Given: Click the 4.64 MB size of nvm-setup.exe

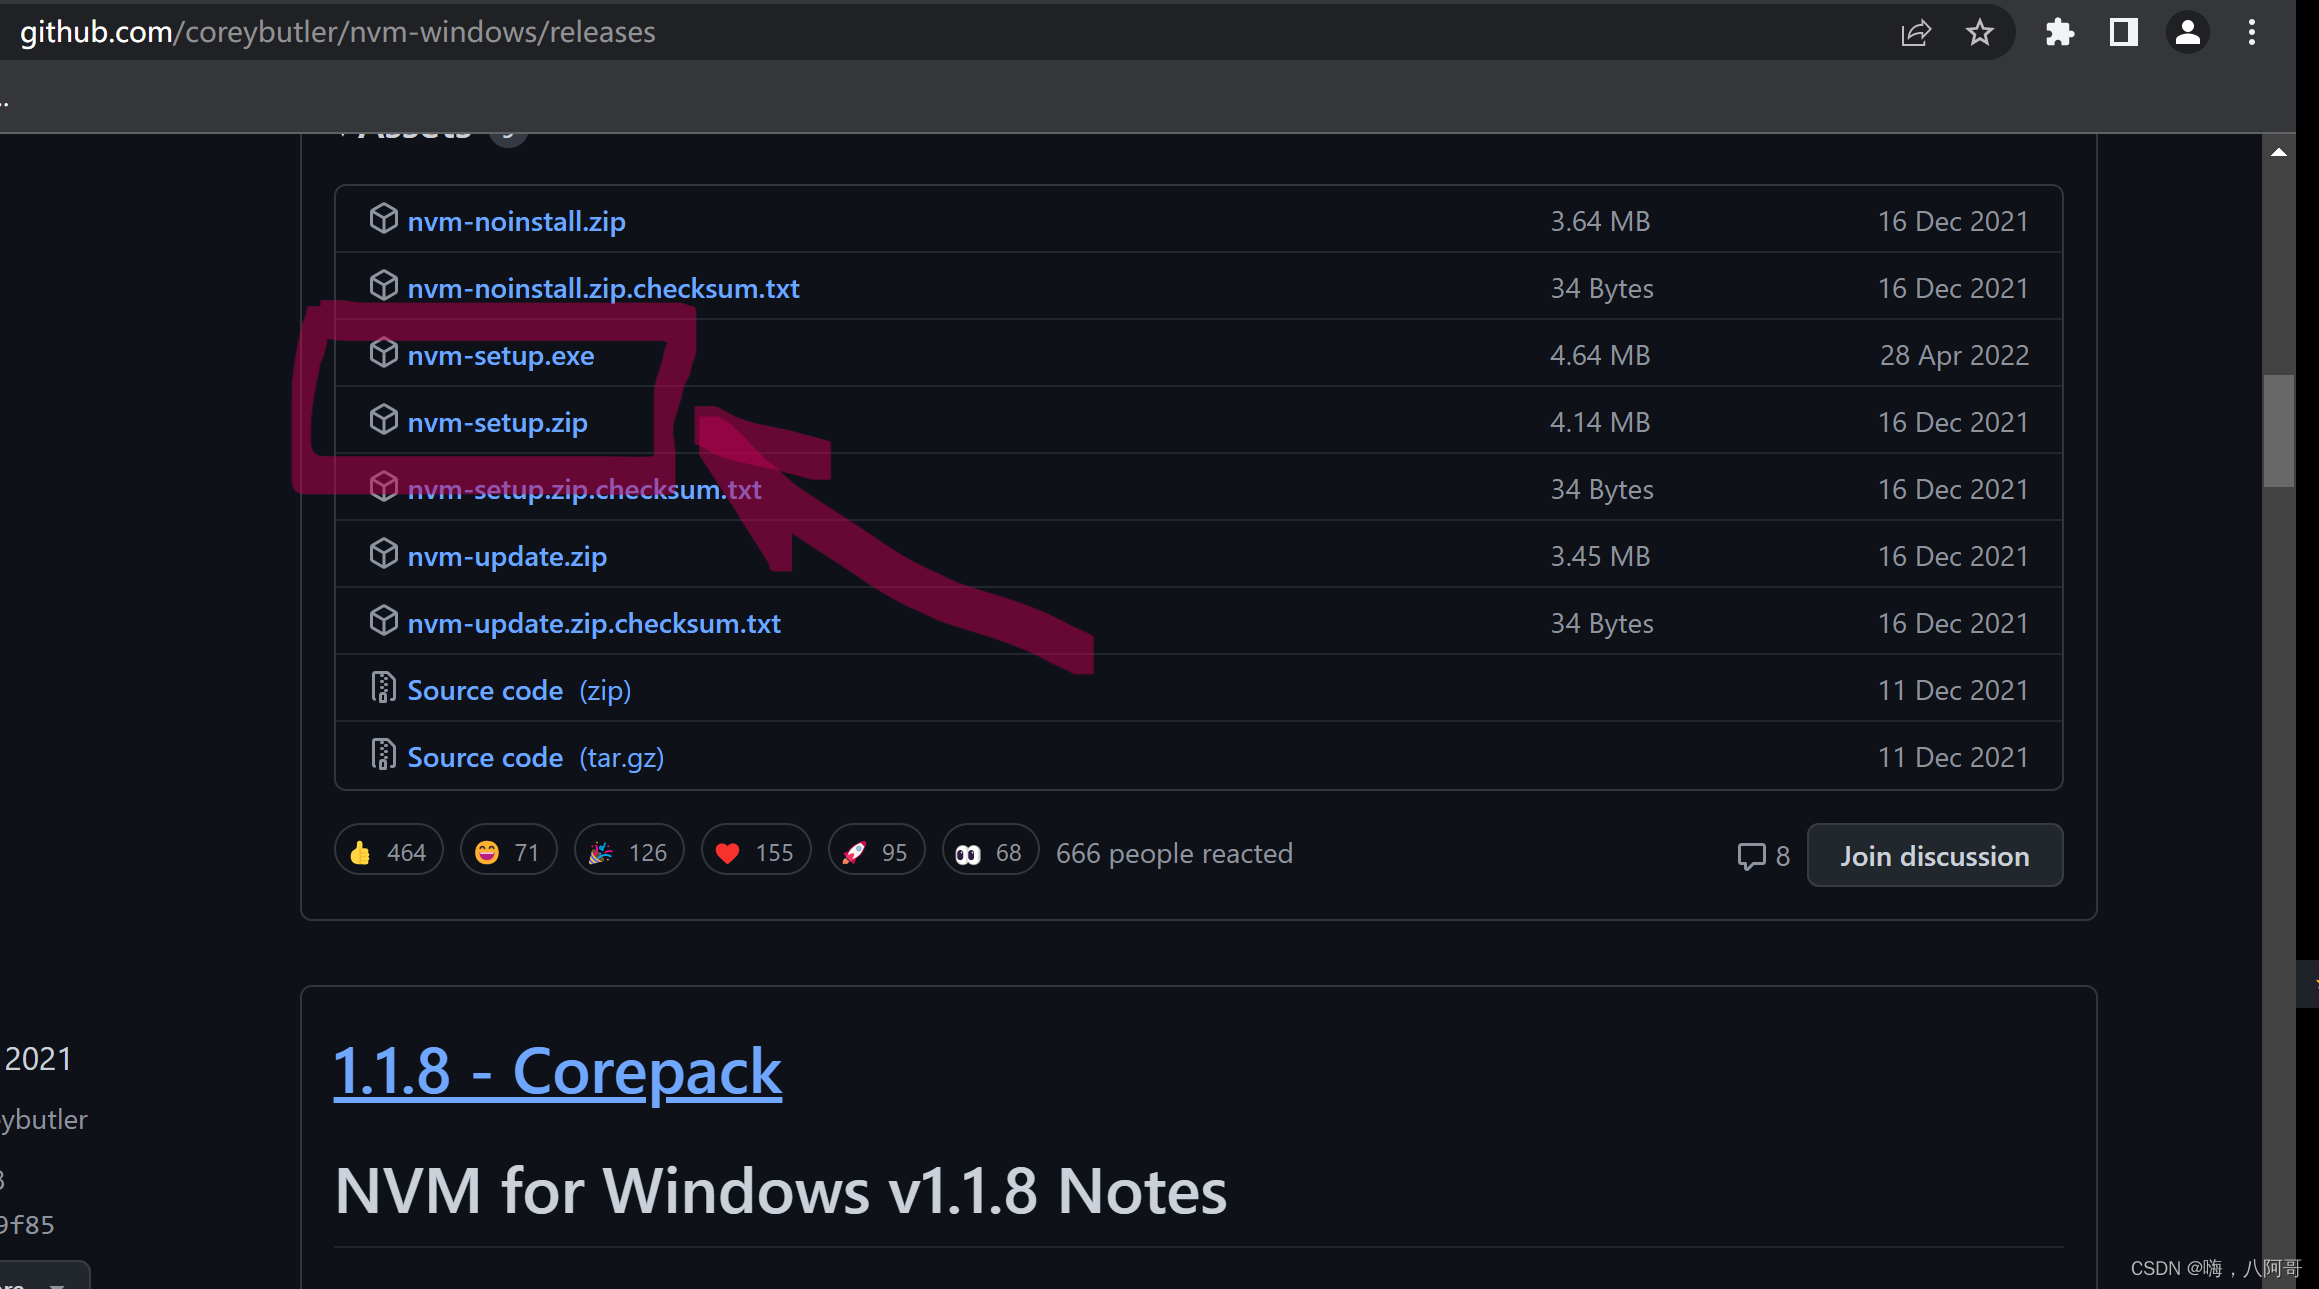Looking at the screenshot, I should point(1599,355).
